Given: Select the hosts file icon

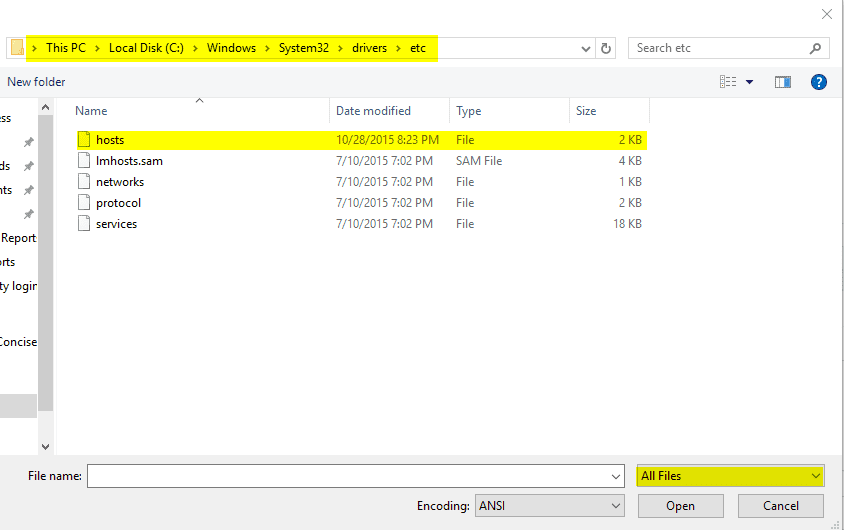Looking at the screenshot, I should (x=84, y=140).
